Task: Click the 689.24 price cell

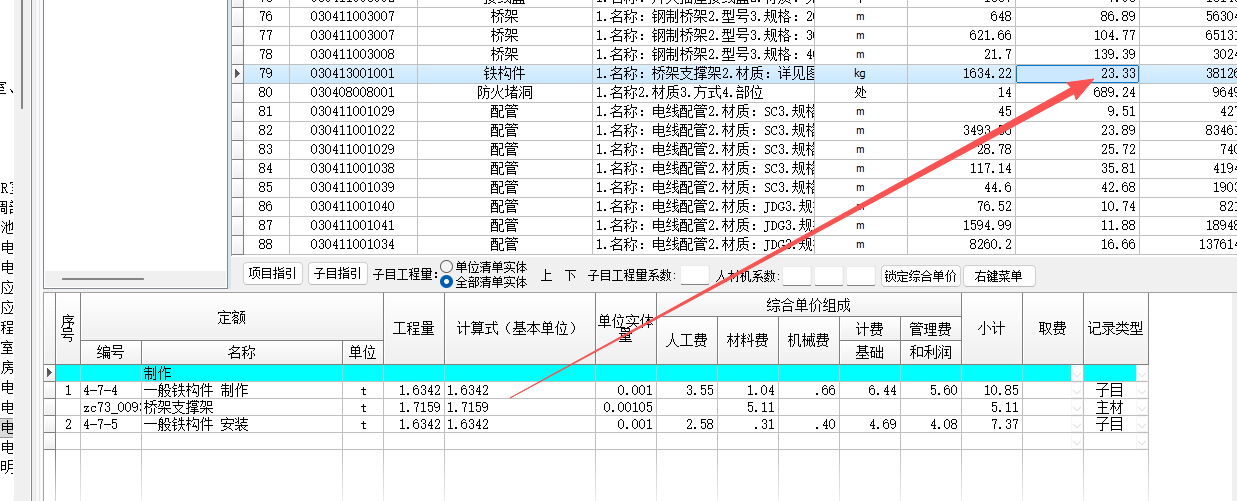Action: [x=1077, y=92]
